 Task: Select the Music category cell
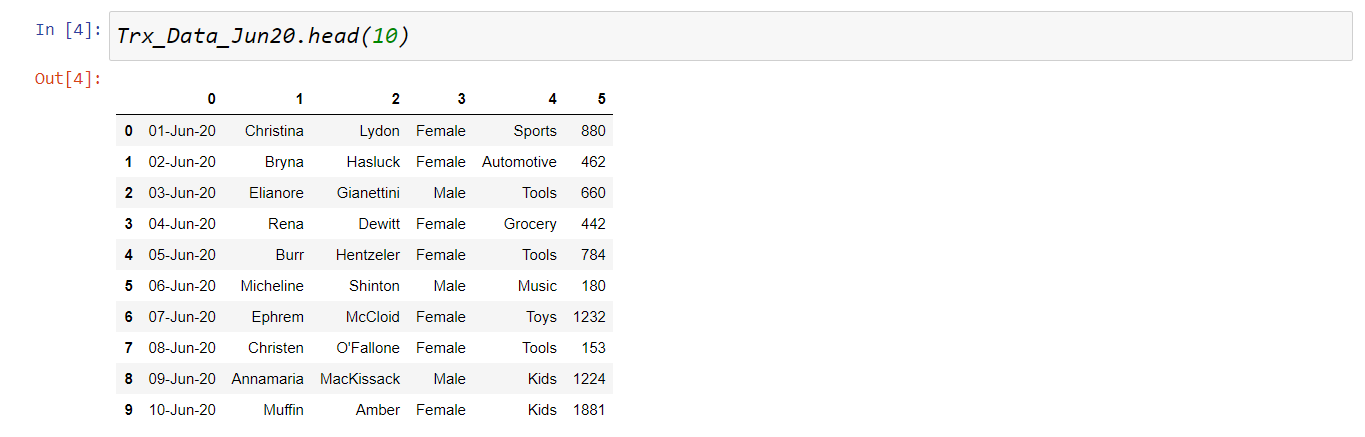coord(537,286)
